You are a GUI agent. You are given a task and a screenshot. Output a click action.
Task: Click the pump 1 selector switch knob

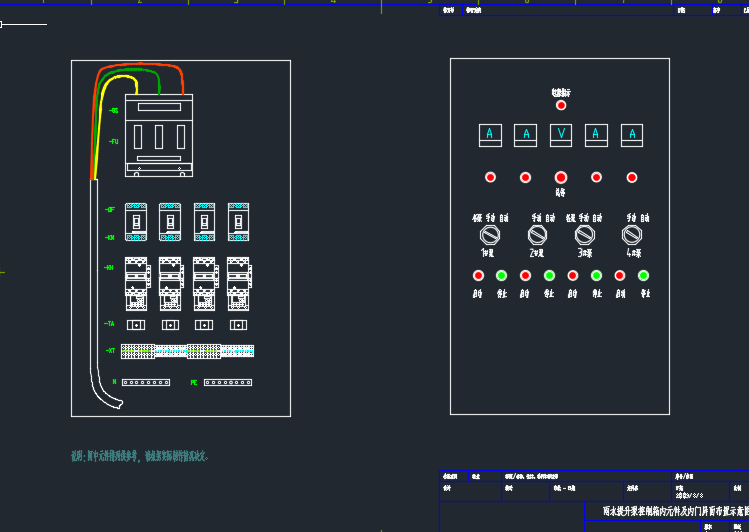click(x=490, y=235)
